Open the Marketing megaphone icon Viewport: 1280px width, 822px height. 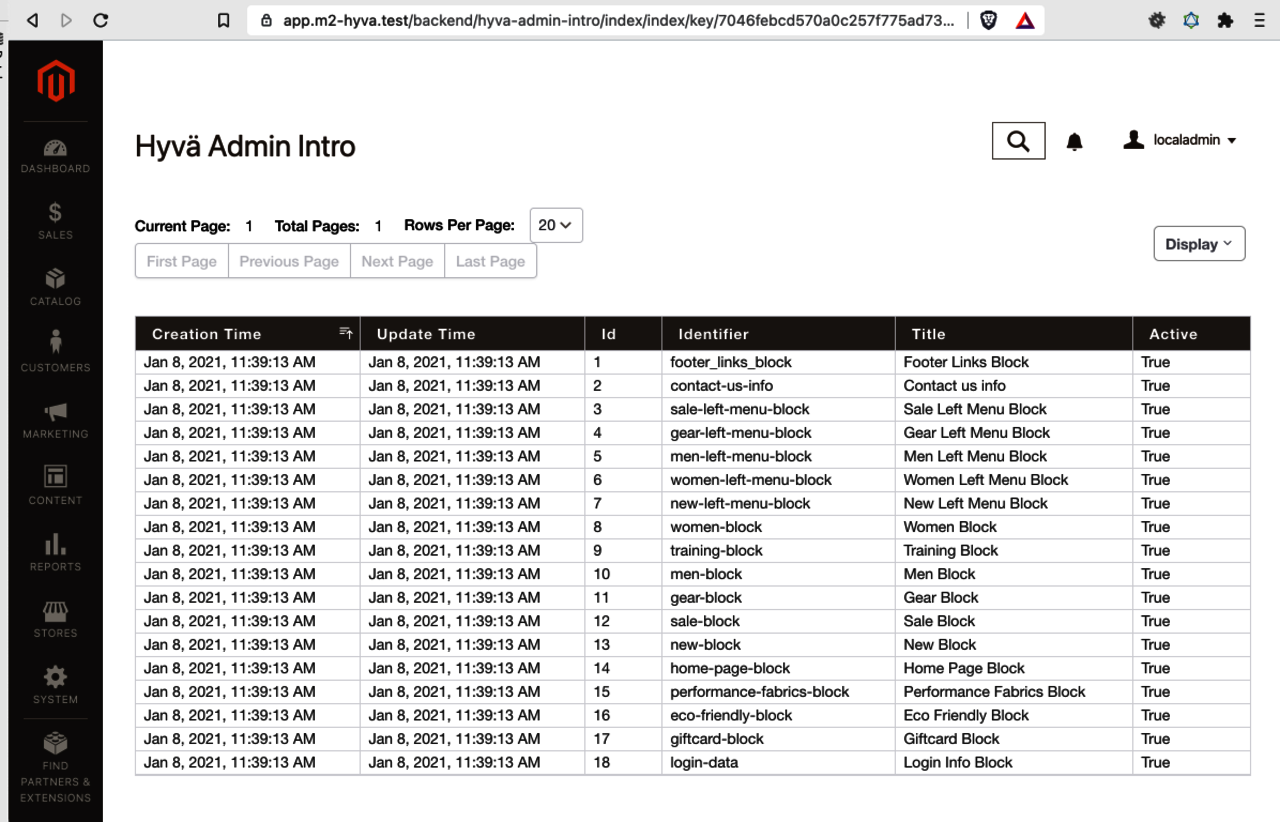56,412
